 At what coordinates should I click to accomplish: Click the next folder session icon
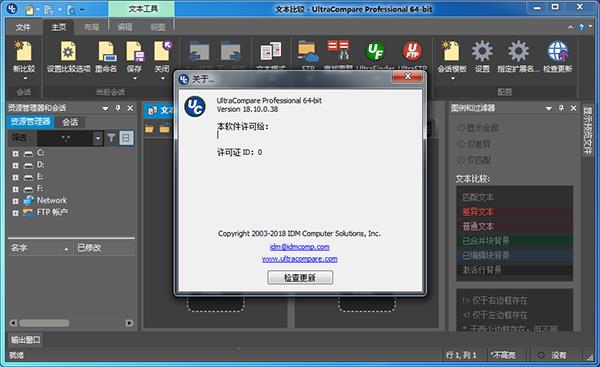[230, 52]
